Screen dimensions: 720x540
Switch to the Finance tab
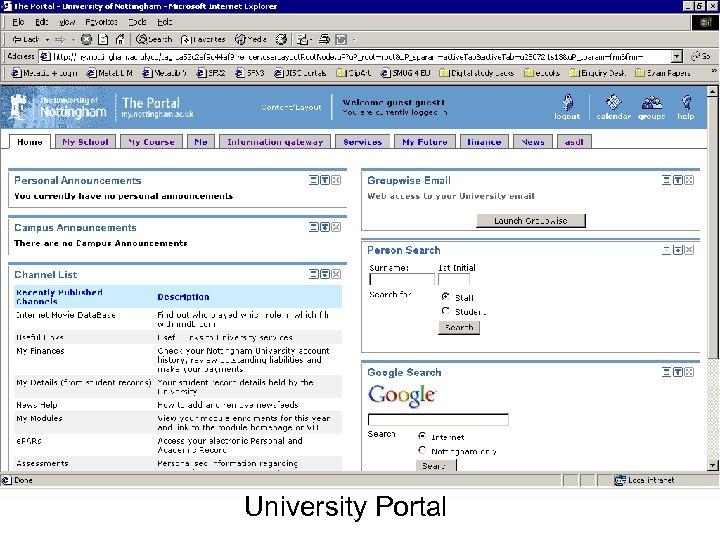484,142
